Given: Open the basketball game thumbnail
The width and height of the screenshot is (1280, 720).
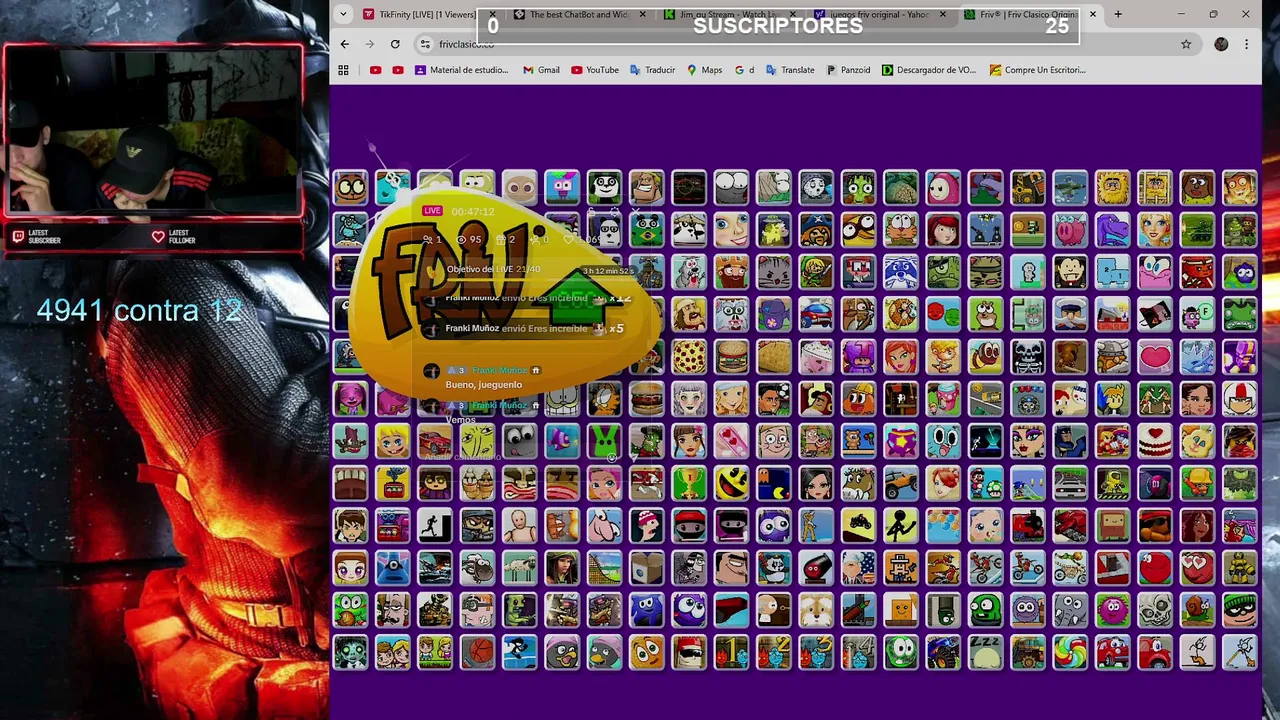Looking at the screenshot, I should click(478, 651).
